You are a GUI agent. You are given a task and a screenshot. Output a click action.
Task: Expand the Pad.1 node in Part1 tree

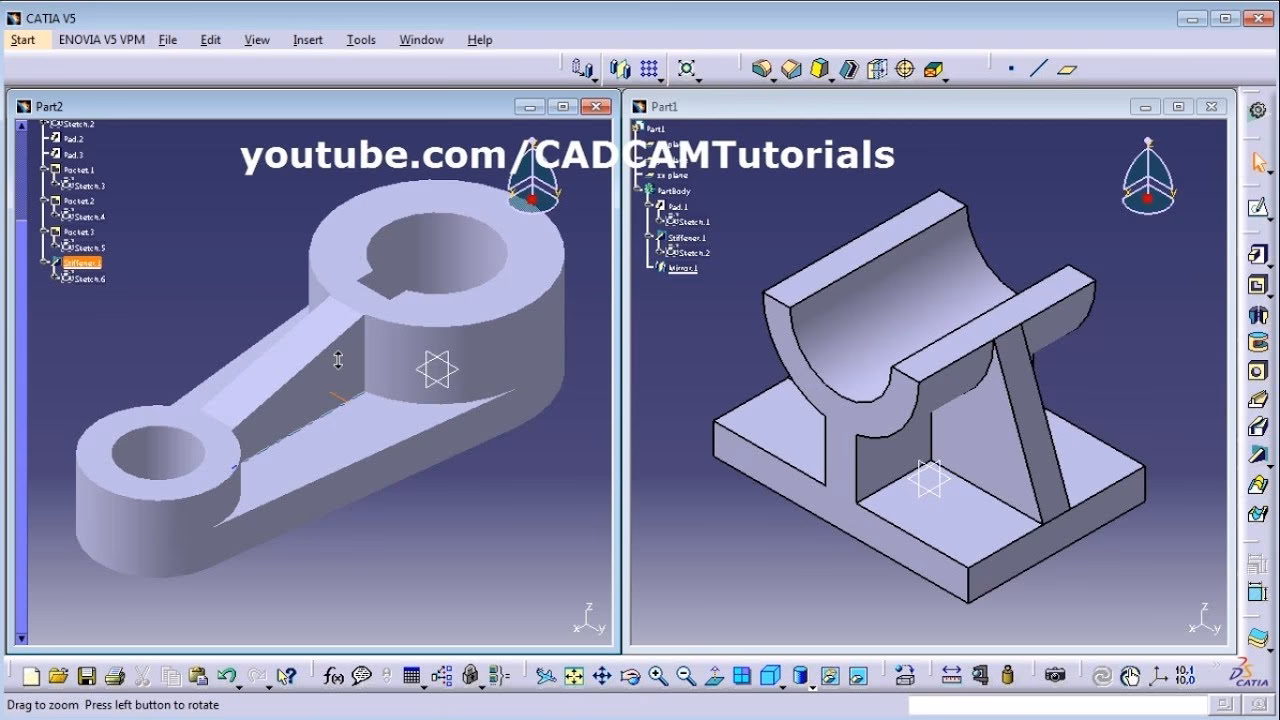tap(649, 205)
